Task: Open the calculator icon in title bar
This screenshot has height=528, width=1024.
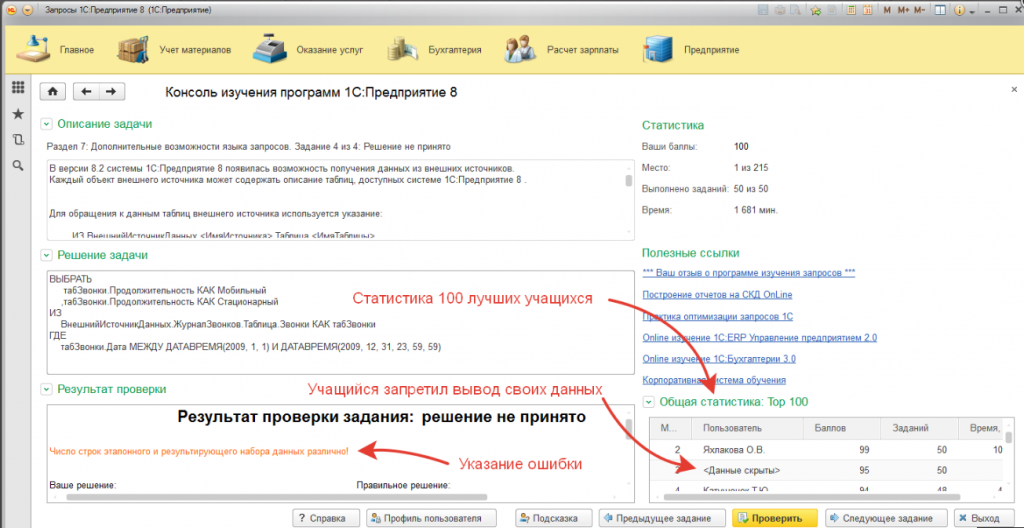Action: [852, 10]
